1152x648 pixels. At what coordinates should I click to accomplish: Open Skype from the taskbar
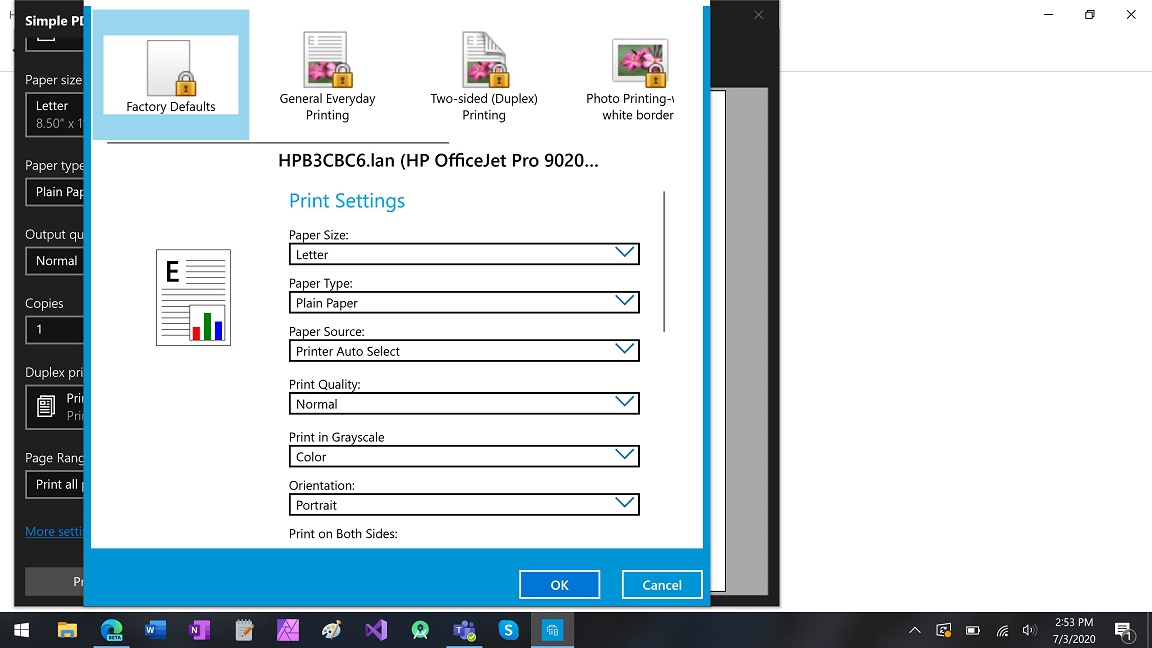(508, 630)
